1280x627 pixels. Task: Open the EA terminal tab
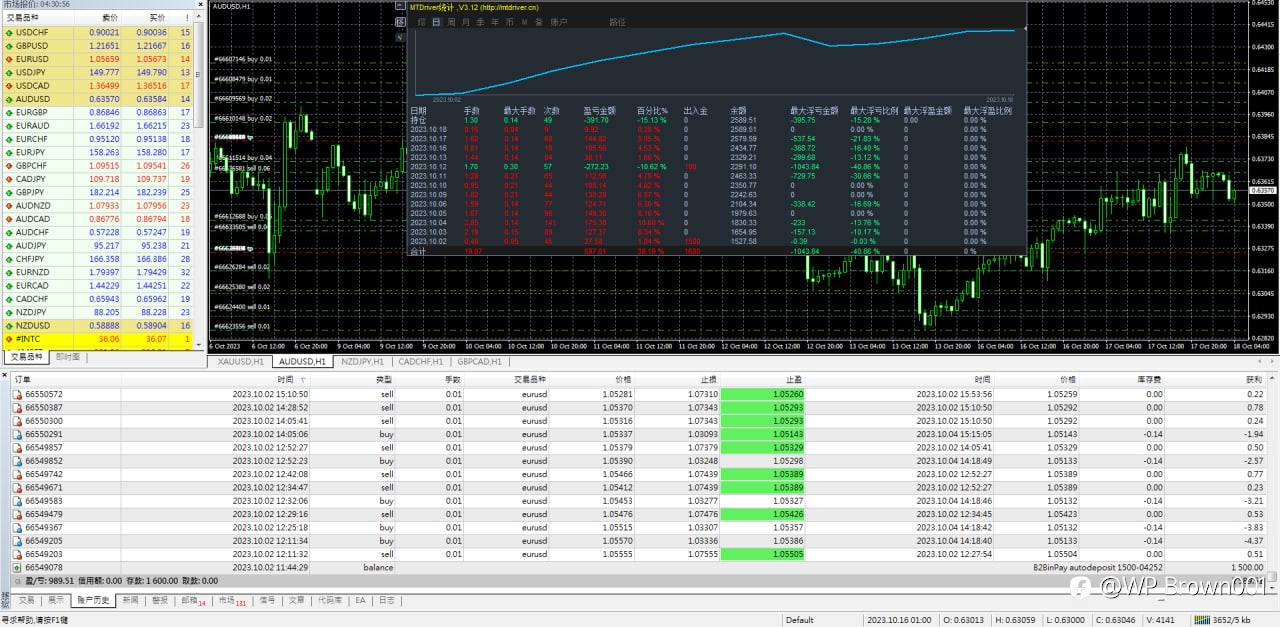click(x=360, y=600)
